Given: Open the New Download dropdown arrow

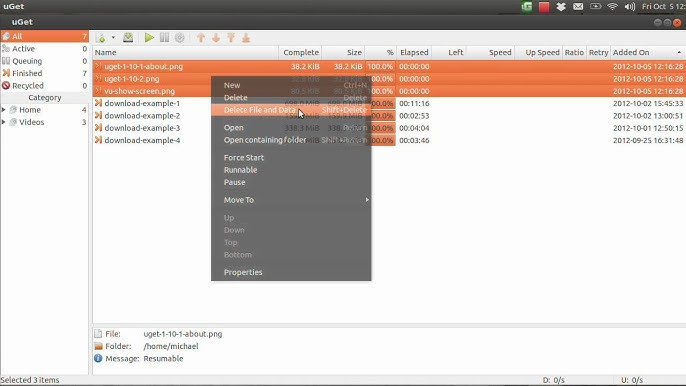Looking at the screenshot, I should (113, 38).
